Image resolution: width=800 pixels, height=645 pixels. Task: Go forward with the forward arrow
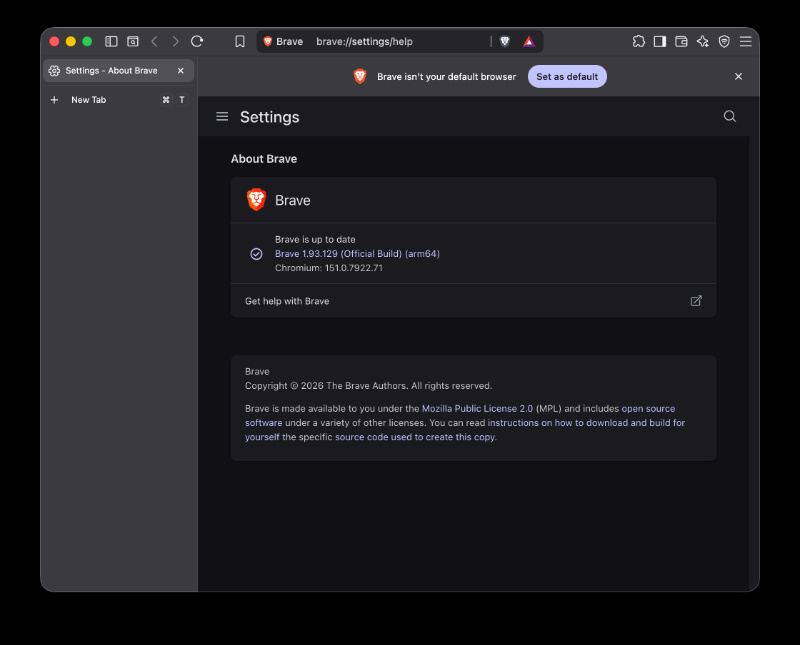tap(176, 41)
